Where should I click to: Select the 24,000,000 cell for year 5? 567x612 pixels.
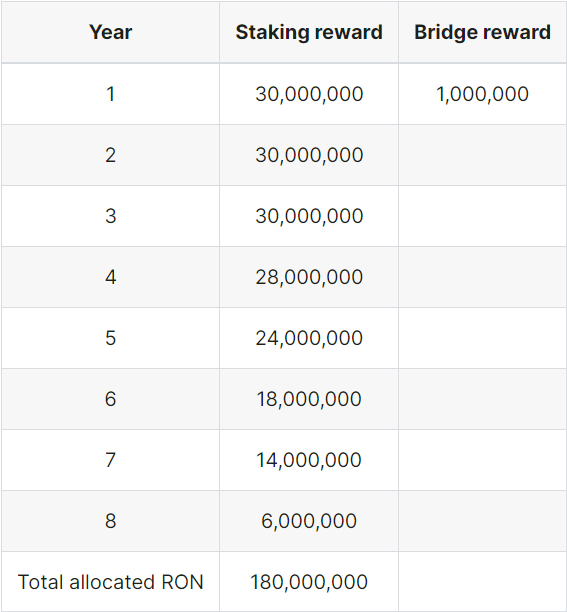309,338
